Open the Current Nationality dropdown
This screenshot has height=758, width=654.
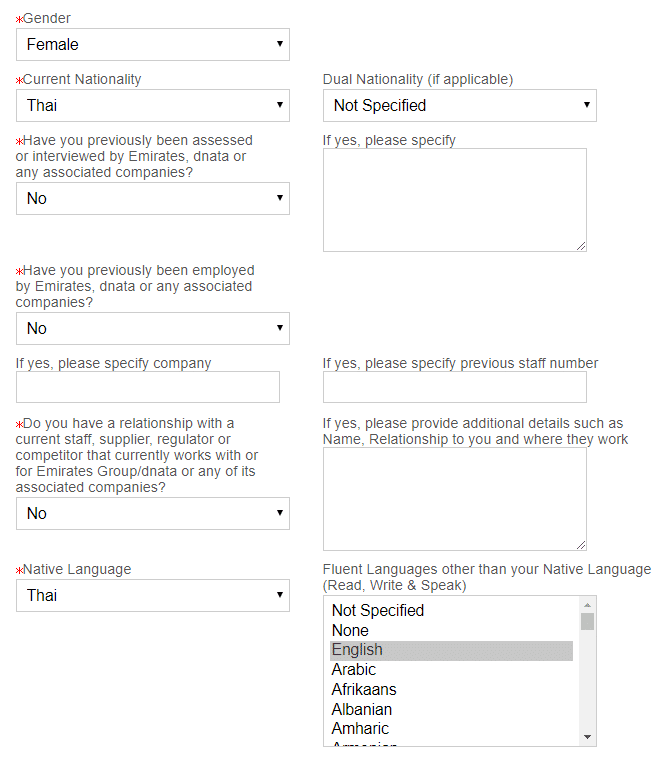pyautogui.click(x=153, y=105)
